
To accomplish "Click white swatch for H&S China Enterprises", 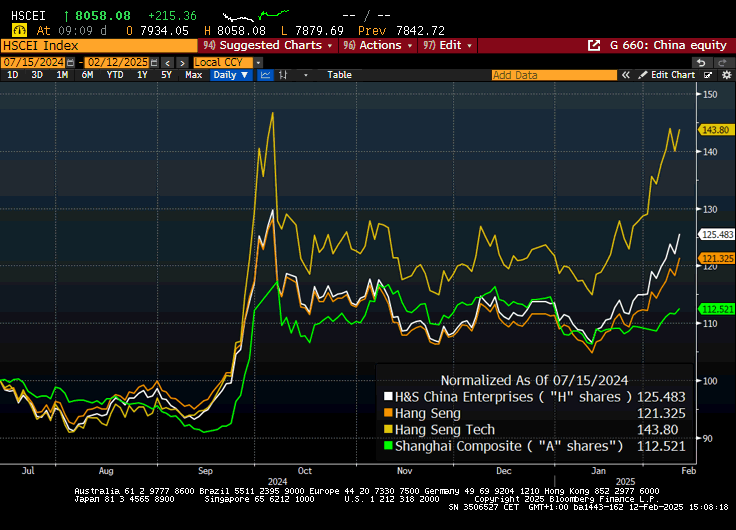I will (388, 396).
